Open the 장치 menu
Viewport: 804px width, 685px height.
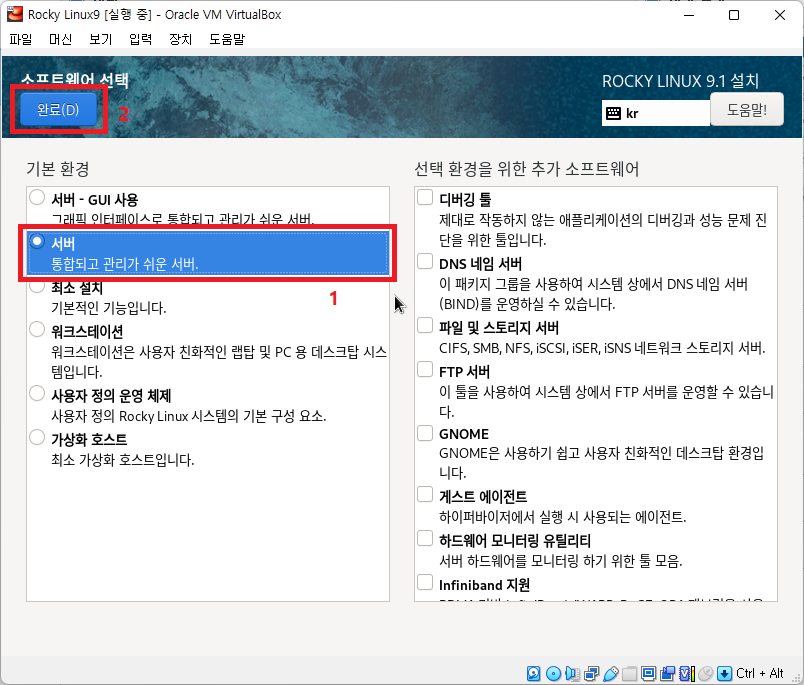(x=180, y=39)
